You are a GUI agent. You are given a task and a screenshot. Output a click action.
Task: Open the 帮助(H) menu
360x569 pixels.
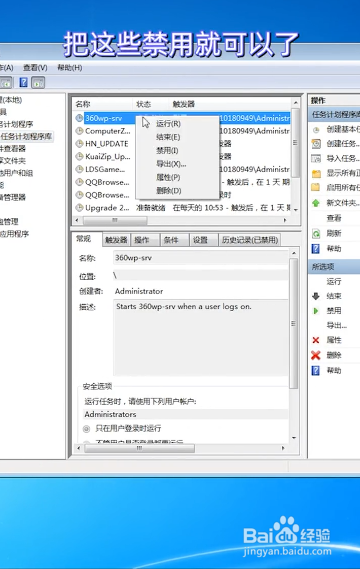70,68
